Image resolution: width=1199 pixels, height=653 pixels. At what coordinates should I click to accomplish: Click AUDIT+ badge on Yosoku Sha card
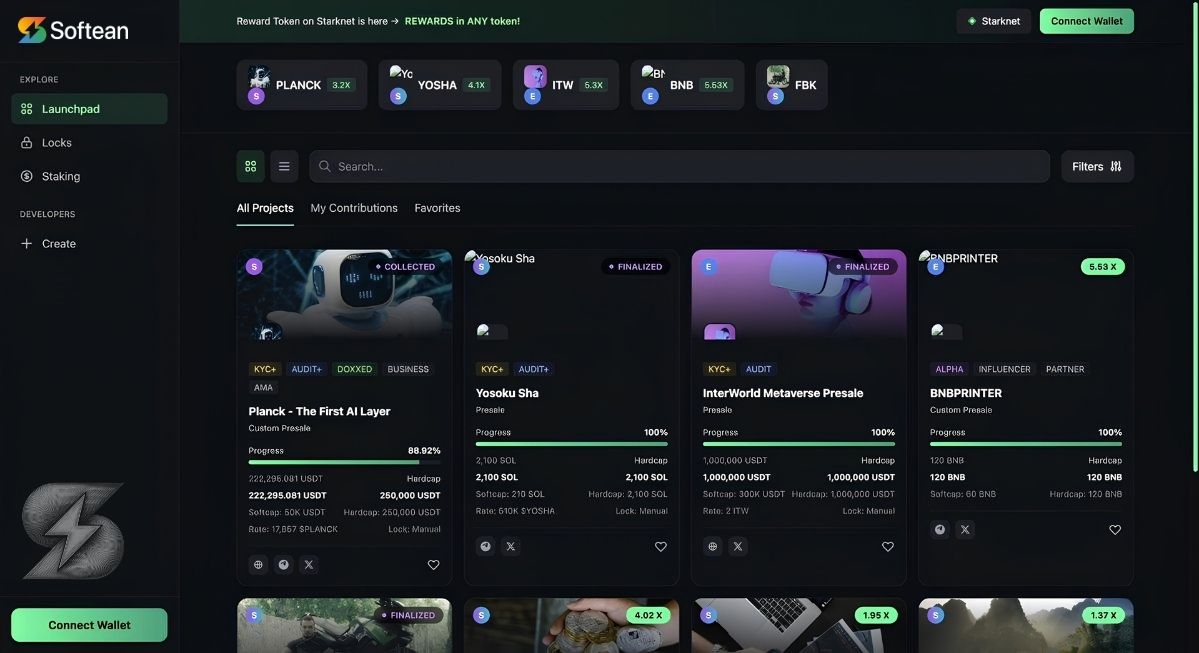click(x=534, y=369)
